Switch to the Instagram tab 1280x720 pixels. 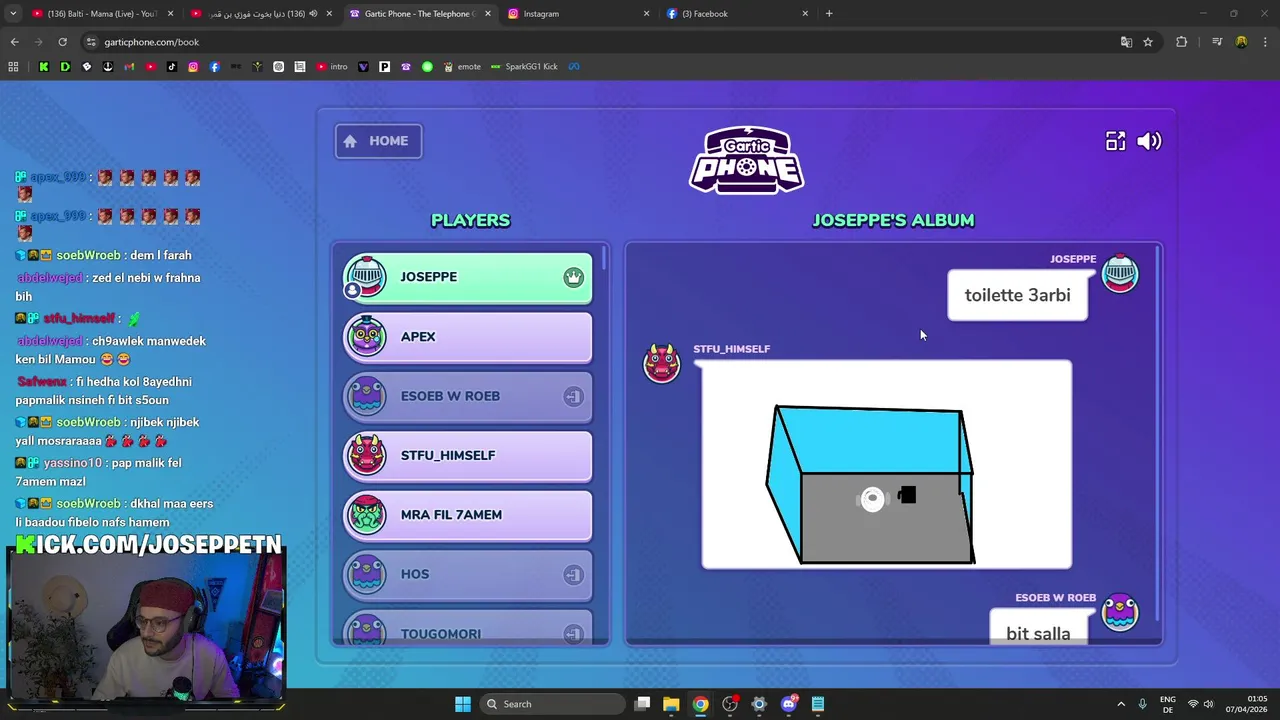point(578,14)
